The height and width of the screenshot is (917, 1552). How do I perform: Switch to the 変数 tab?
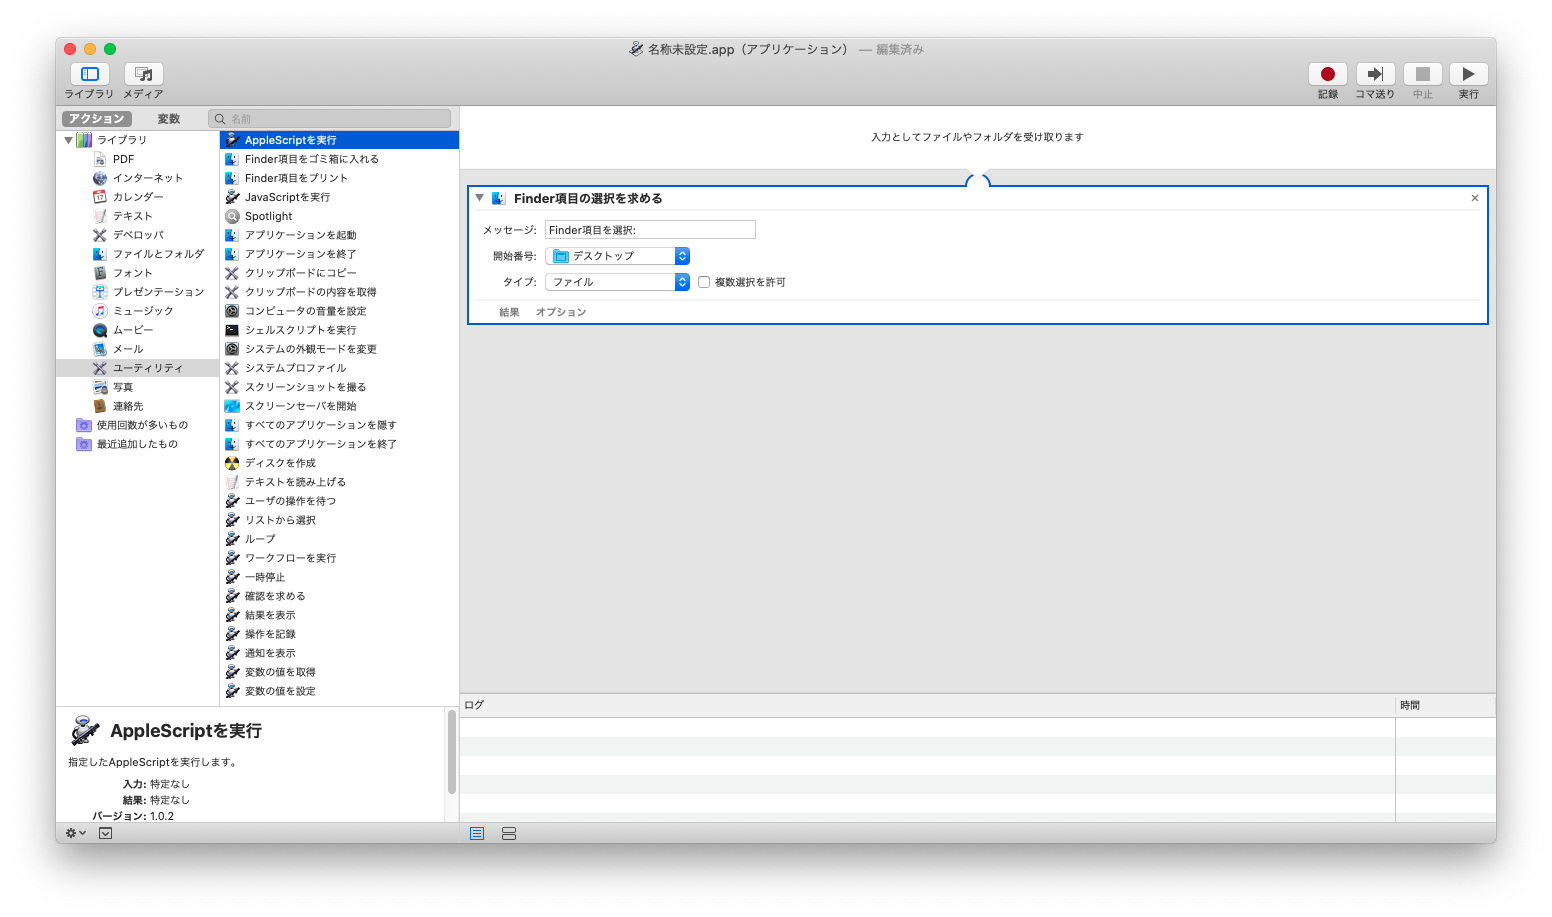[168, 118]
